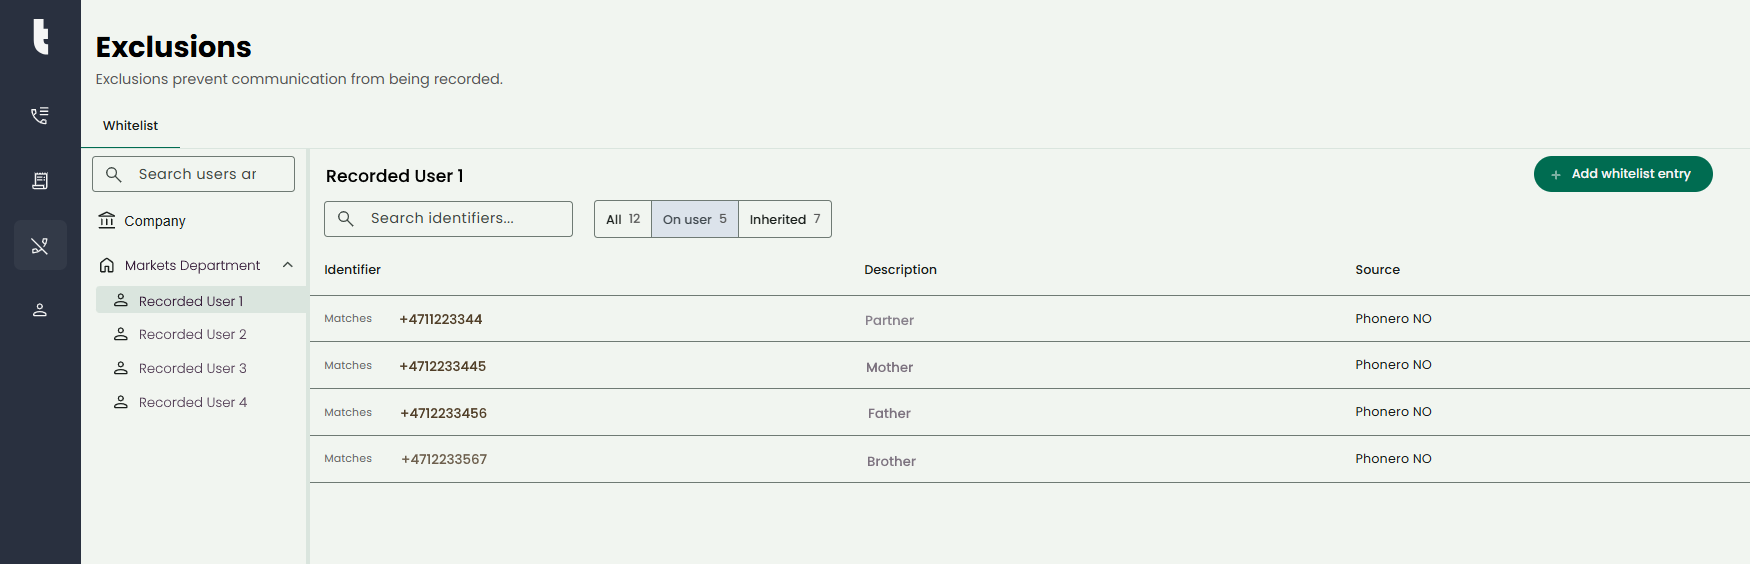Select Markets Department tree node
Screen dimensions: 1750x564
point(192,265)
